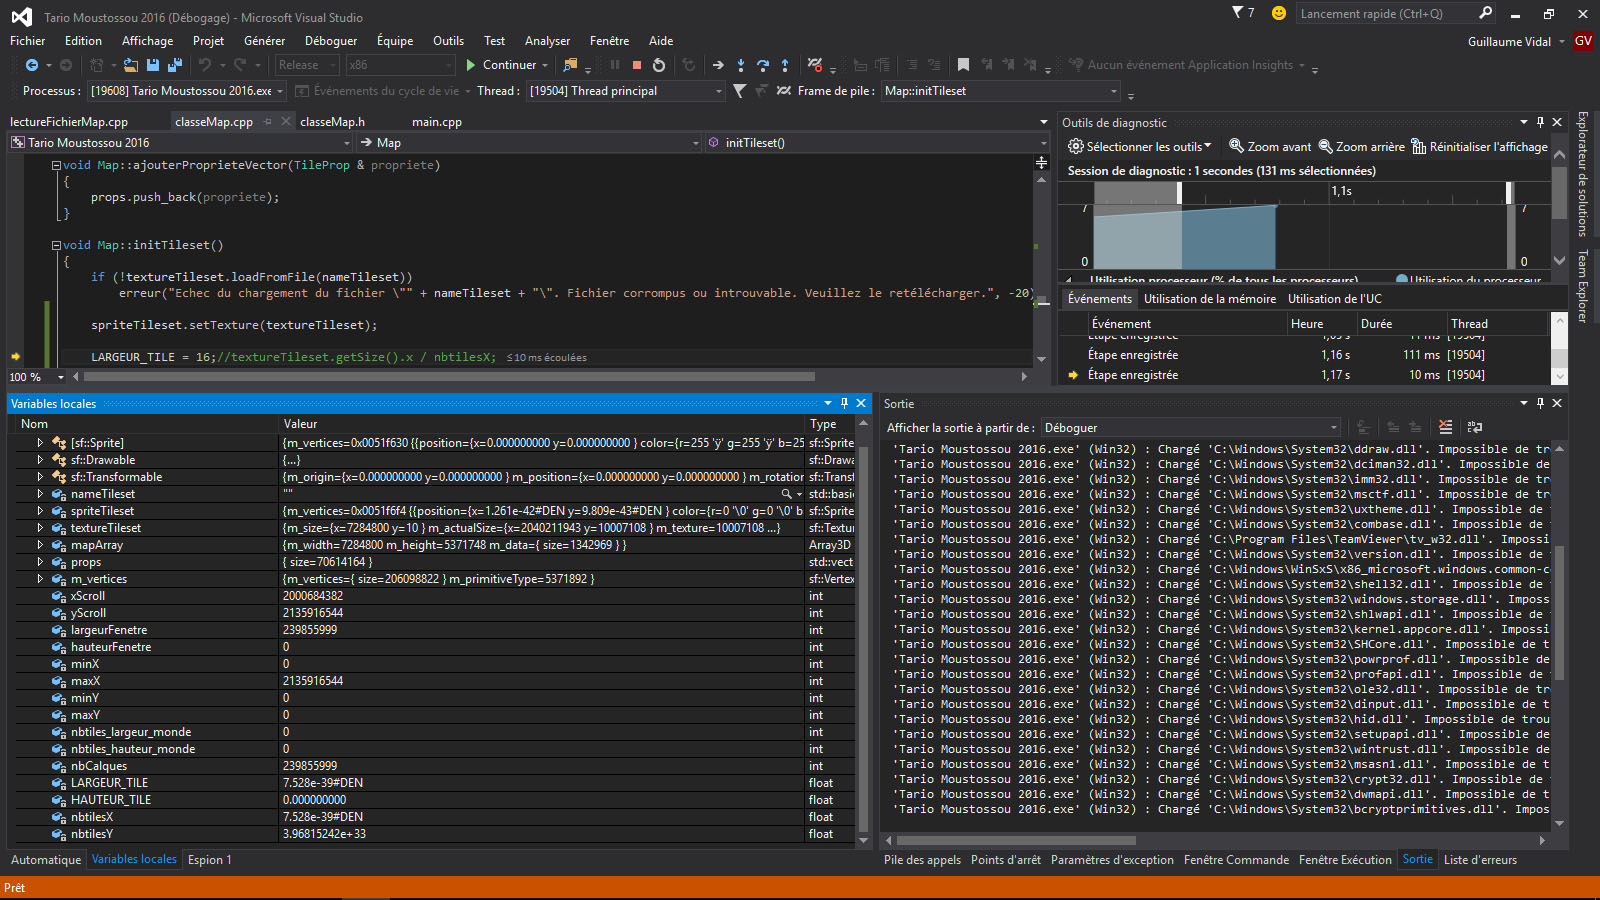
Task: Open the Sélectionner les outils dropdown
Action: point(1140,146)
